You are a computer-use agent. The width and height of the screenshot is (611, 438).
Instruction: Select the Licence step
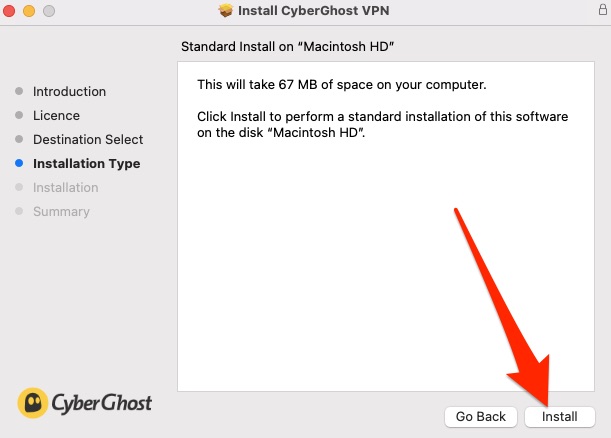(x=57, y=115)
